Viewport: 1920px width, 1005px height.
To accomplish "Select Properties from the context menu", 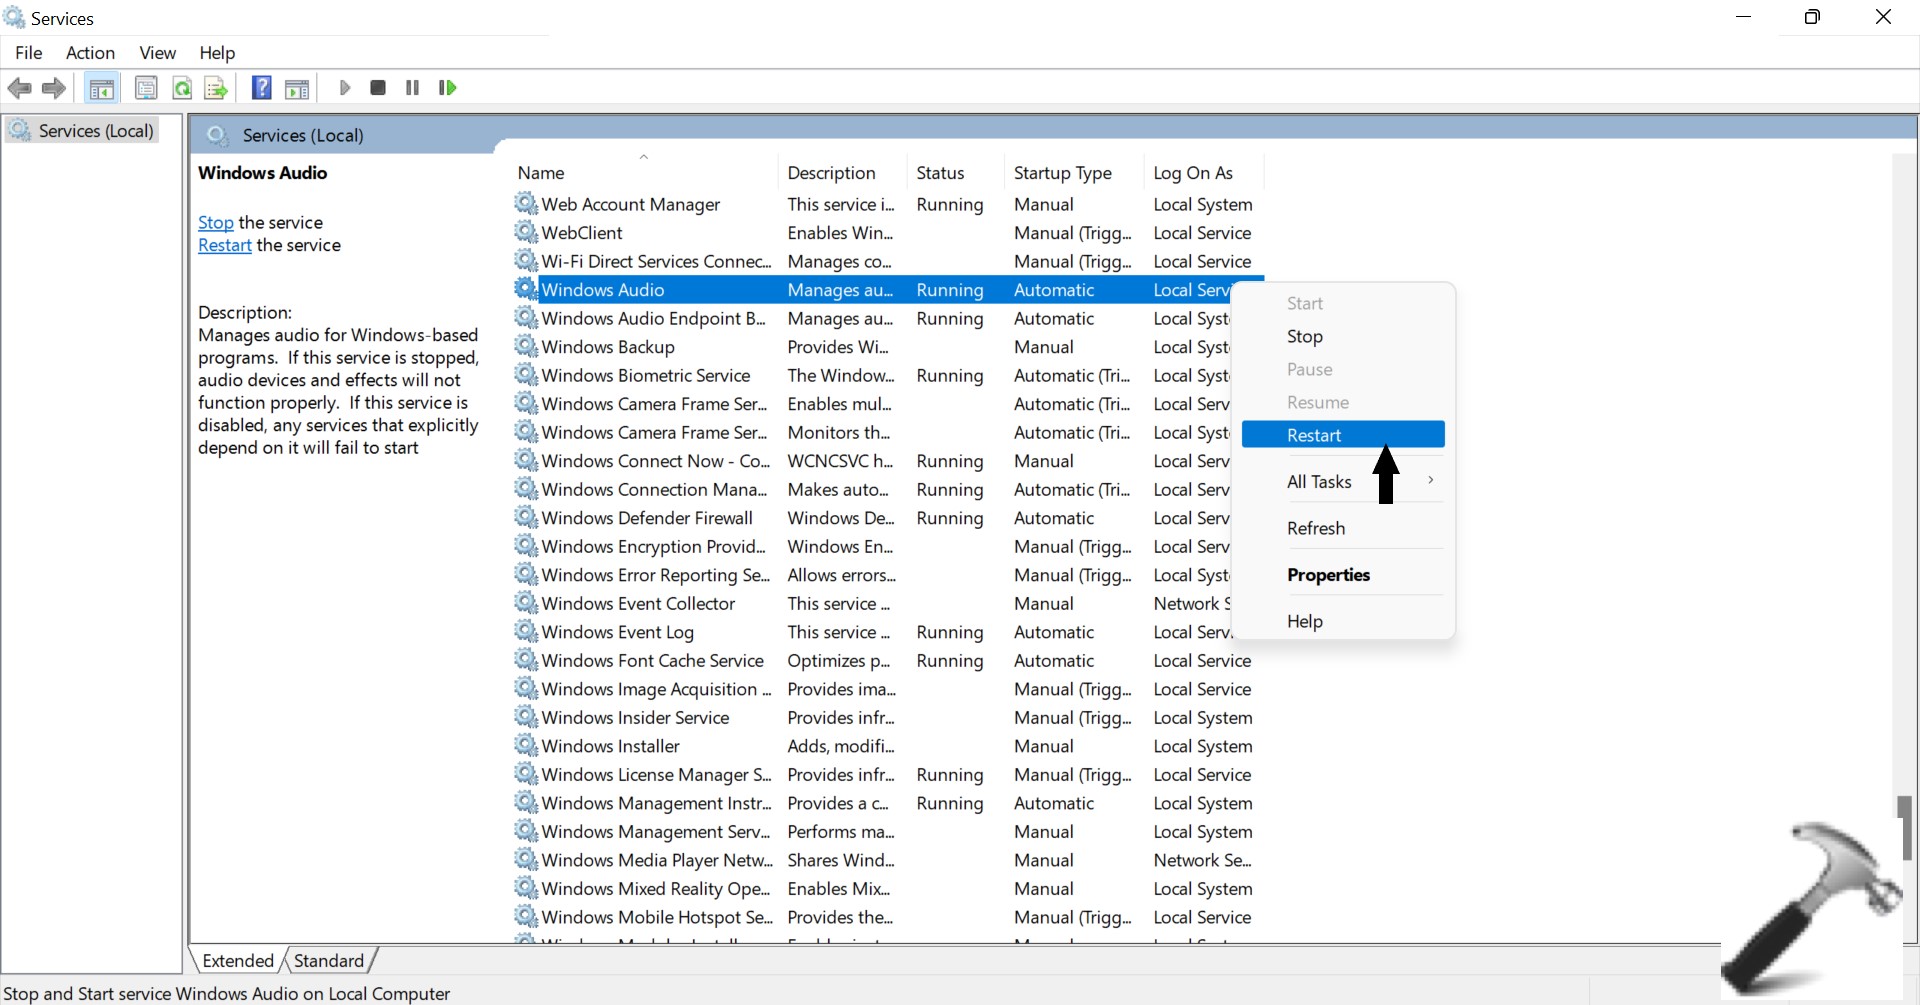I will pos(1328,575).
